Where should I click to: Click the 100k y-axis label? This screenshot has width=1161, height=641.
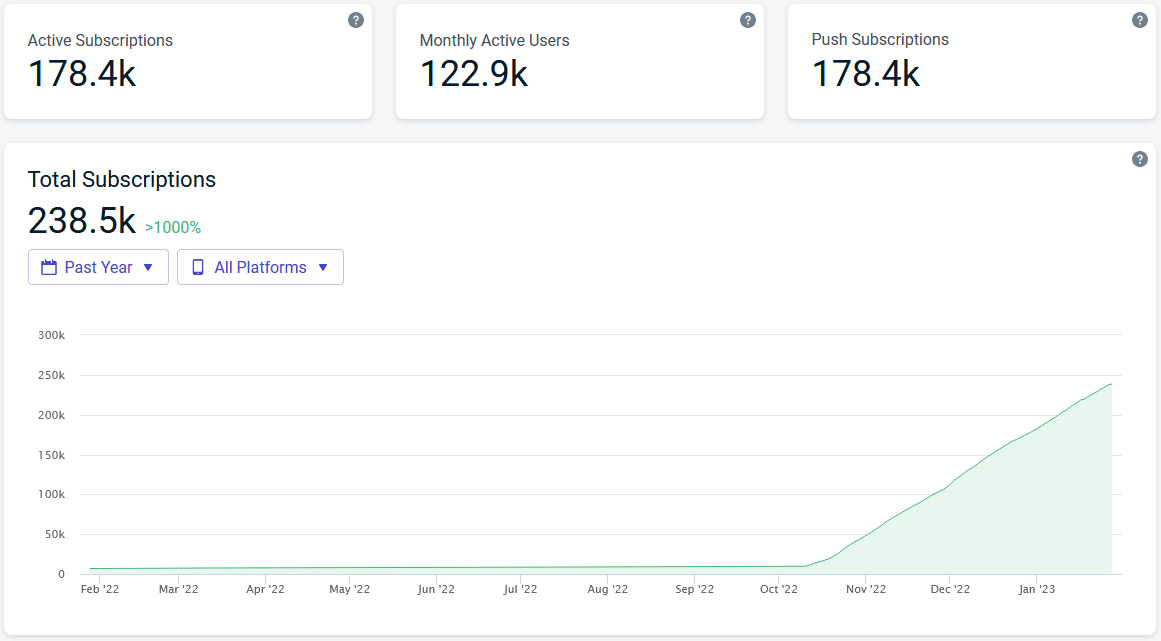point(52,494)
